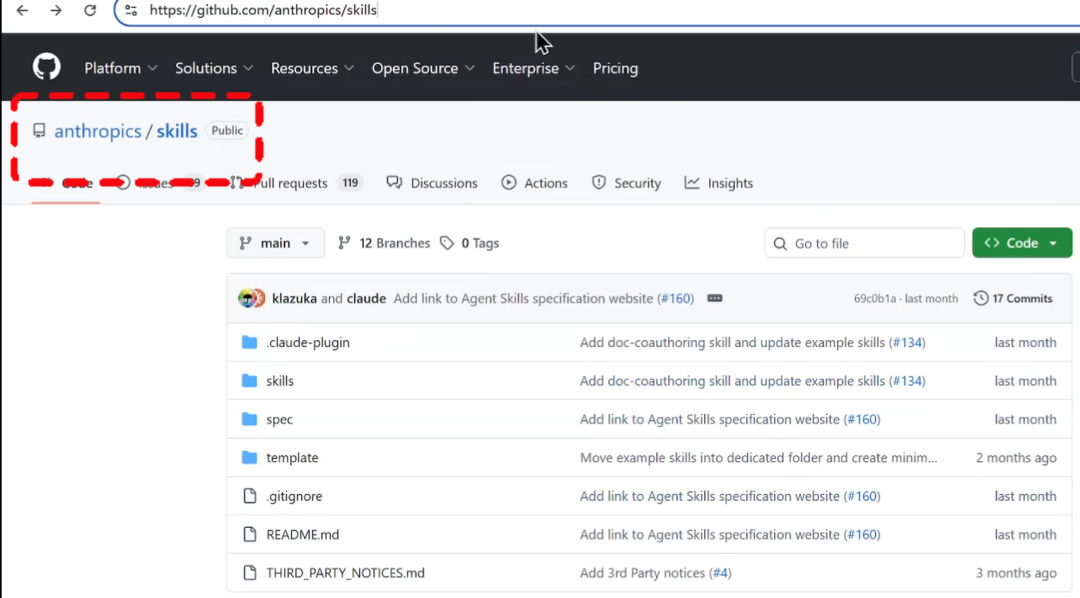Image resolution: width=1080 pixels, height=598 pixels.
Task: Click the template row commit message
Action: (x=758, y=457)
